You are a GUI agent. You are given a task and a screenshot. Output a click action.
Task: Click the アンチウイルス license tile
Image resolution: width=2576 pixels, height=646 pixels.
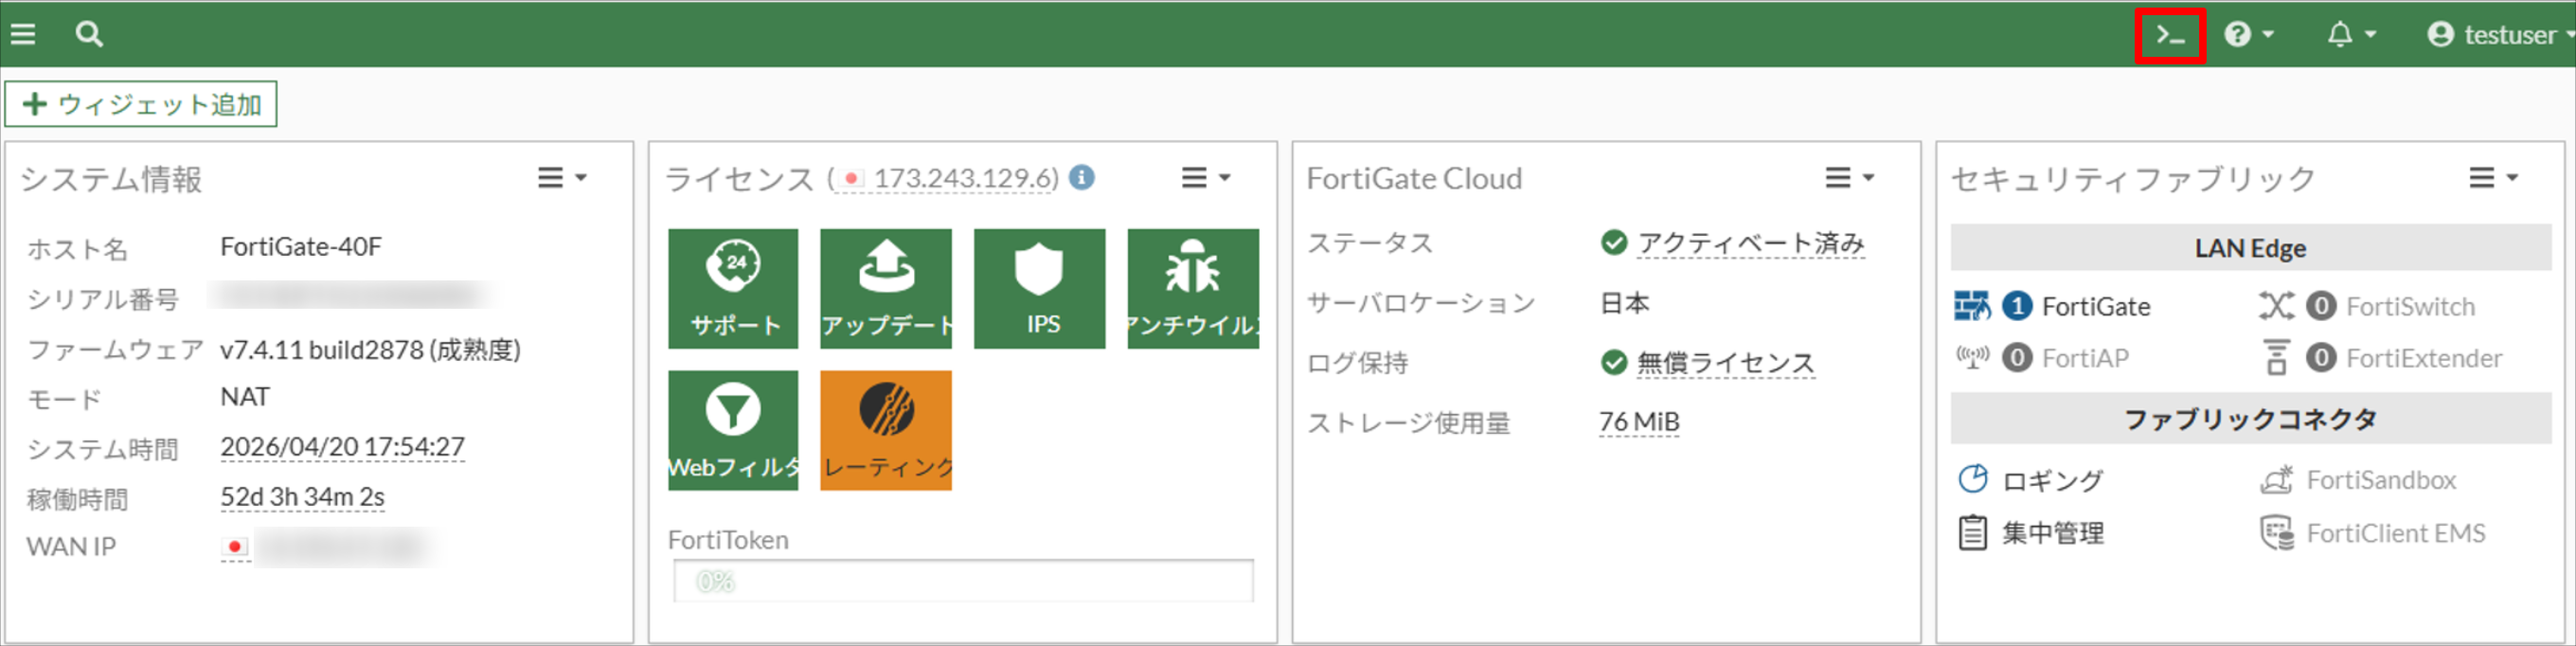[1193, 288]
